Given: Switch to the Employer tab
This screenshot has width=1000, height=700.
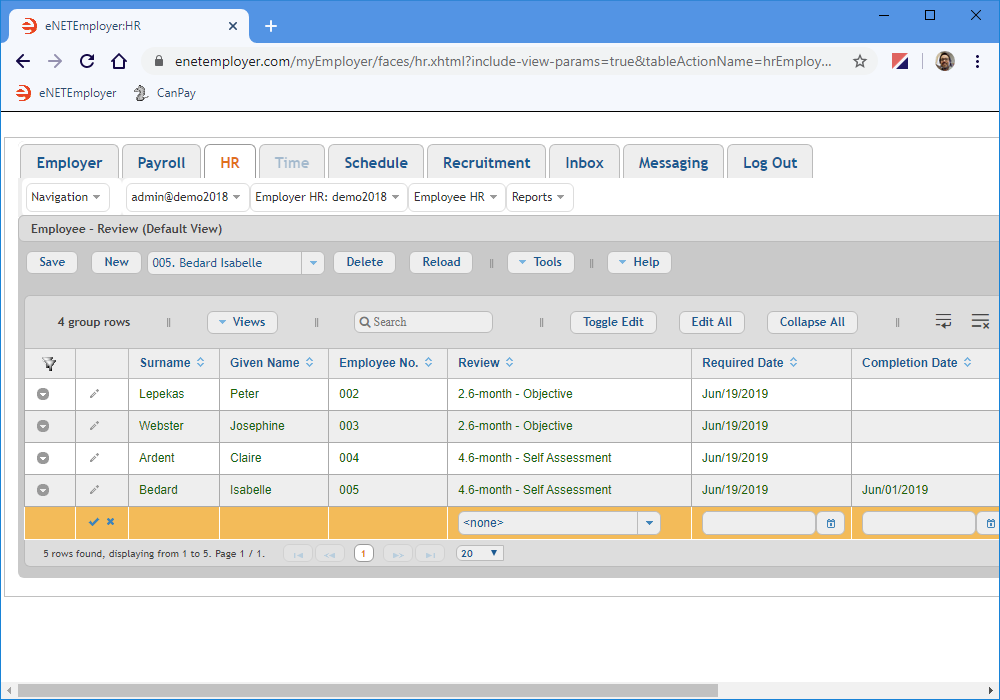Looking at the screenshot, I should [70, 163].
